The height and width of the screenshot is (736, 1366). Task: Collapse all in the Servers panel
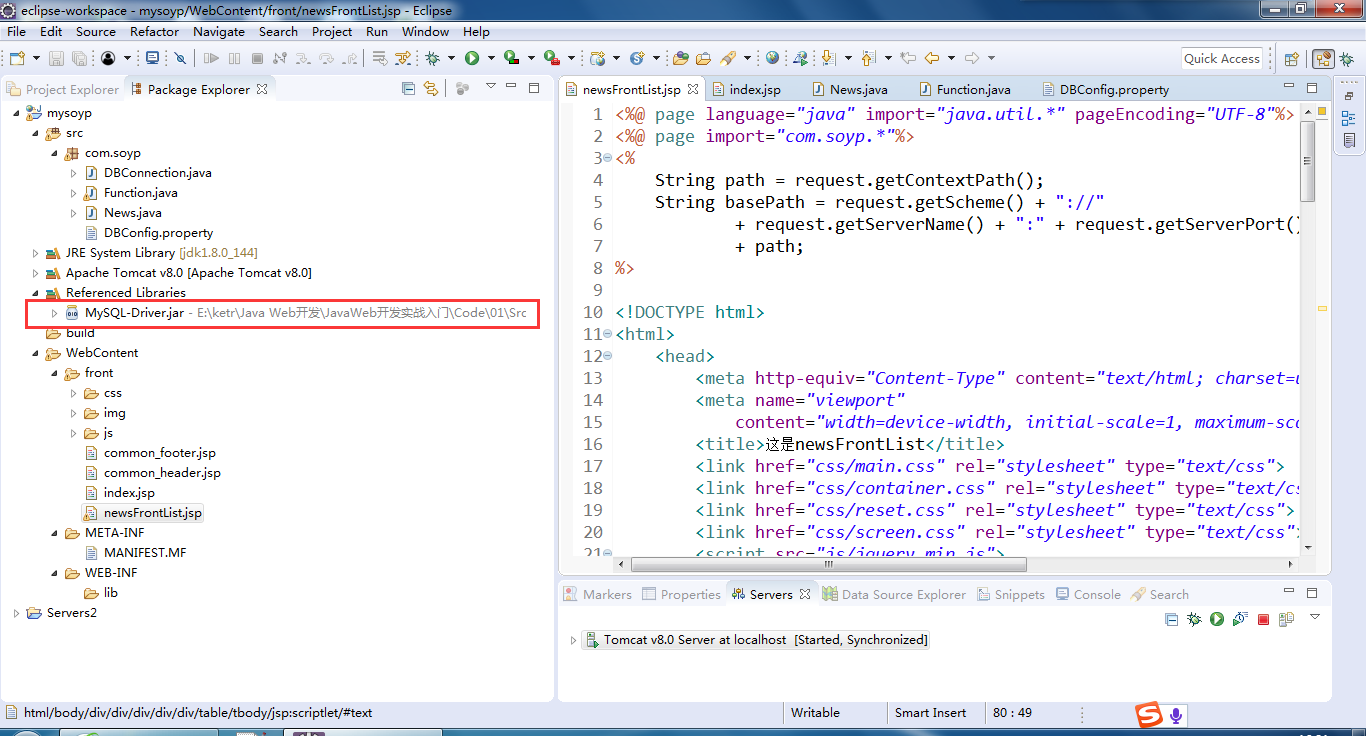click(x=1171, y=619)
